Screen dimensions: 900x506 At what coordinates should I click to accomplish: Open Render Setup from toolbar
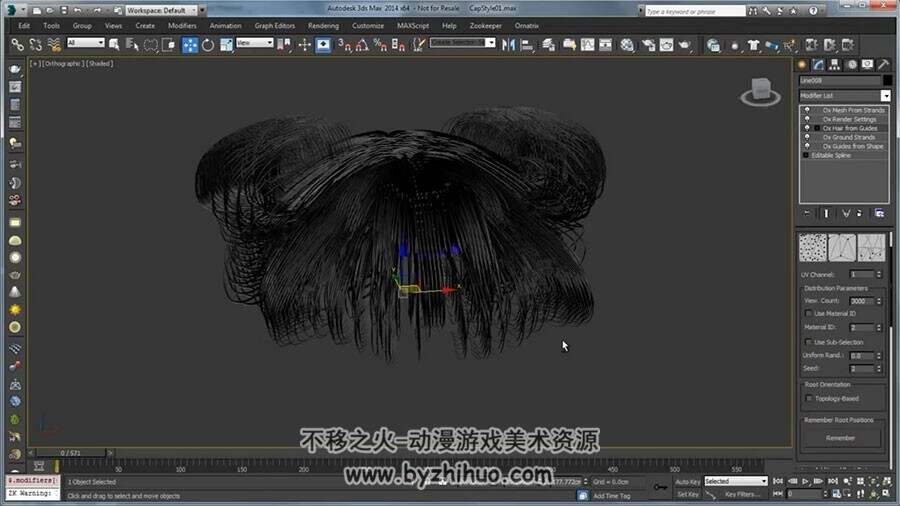(648, 45)
